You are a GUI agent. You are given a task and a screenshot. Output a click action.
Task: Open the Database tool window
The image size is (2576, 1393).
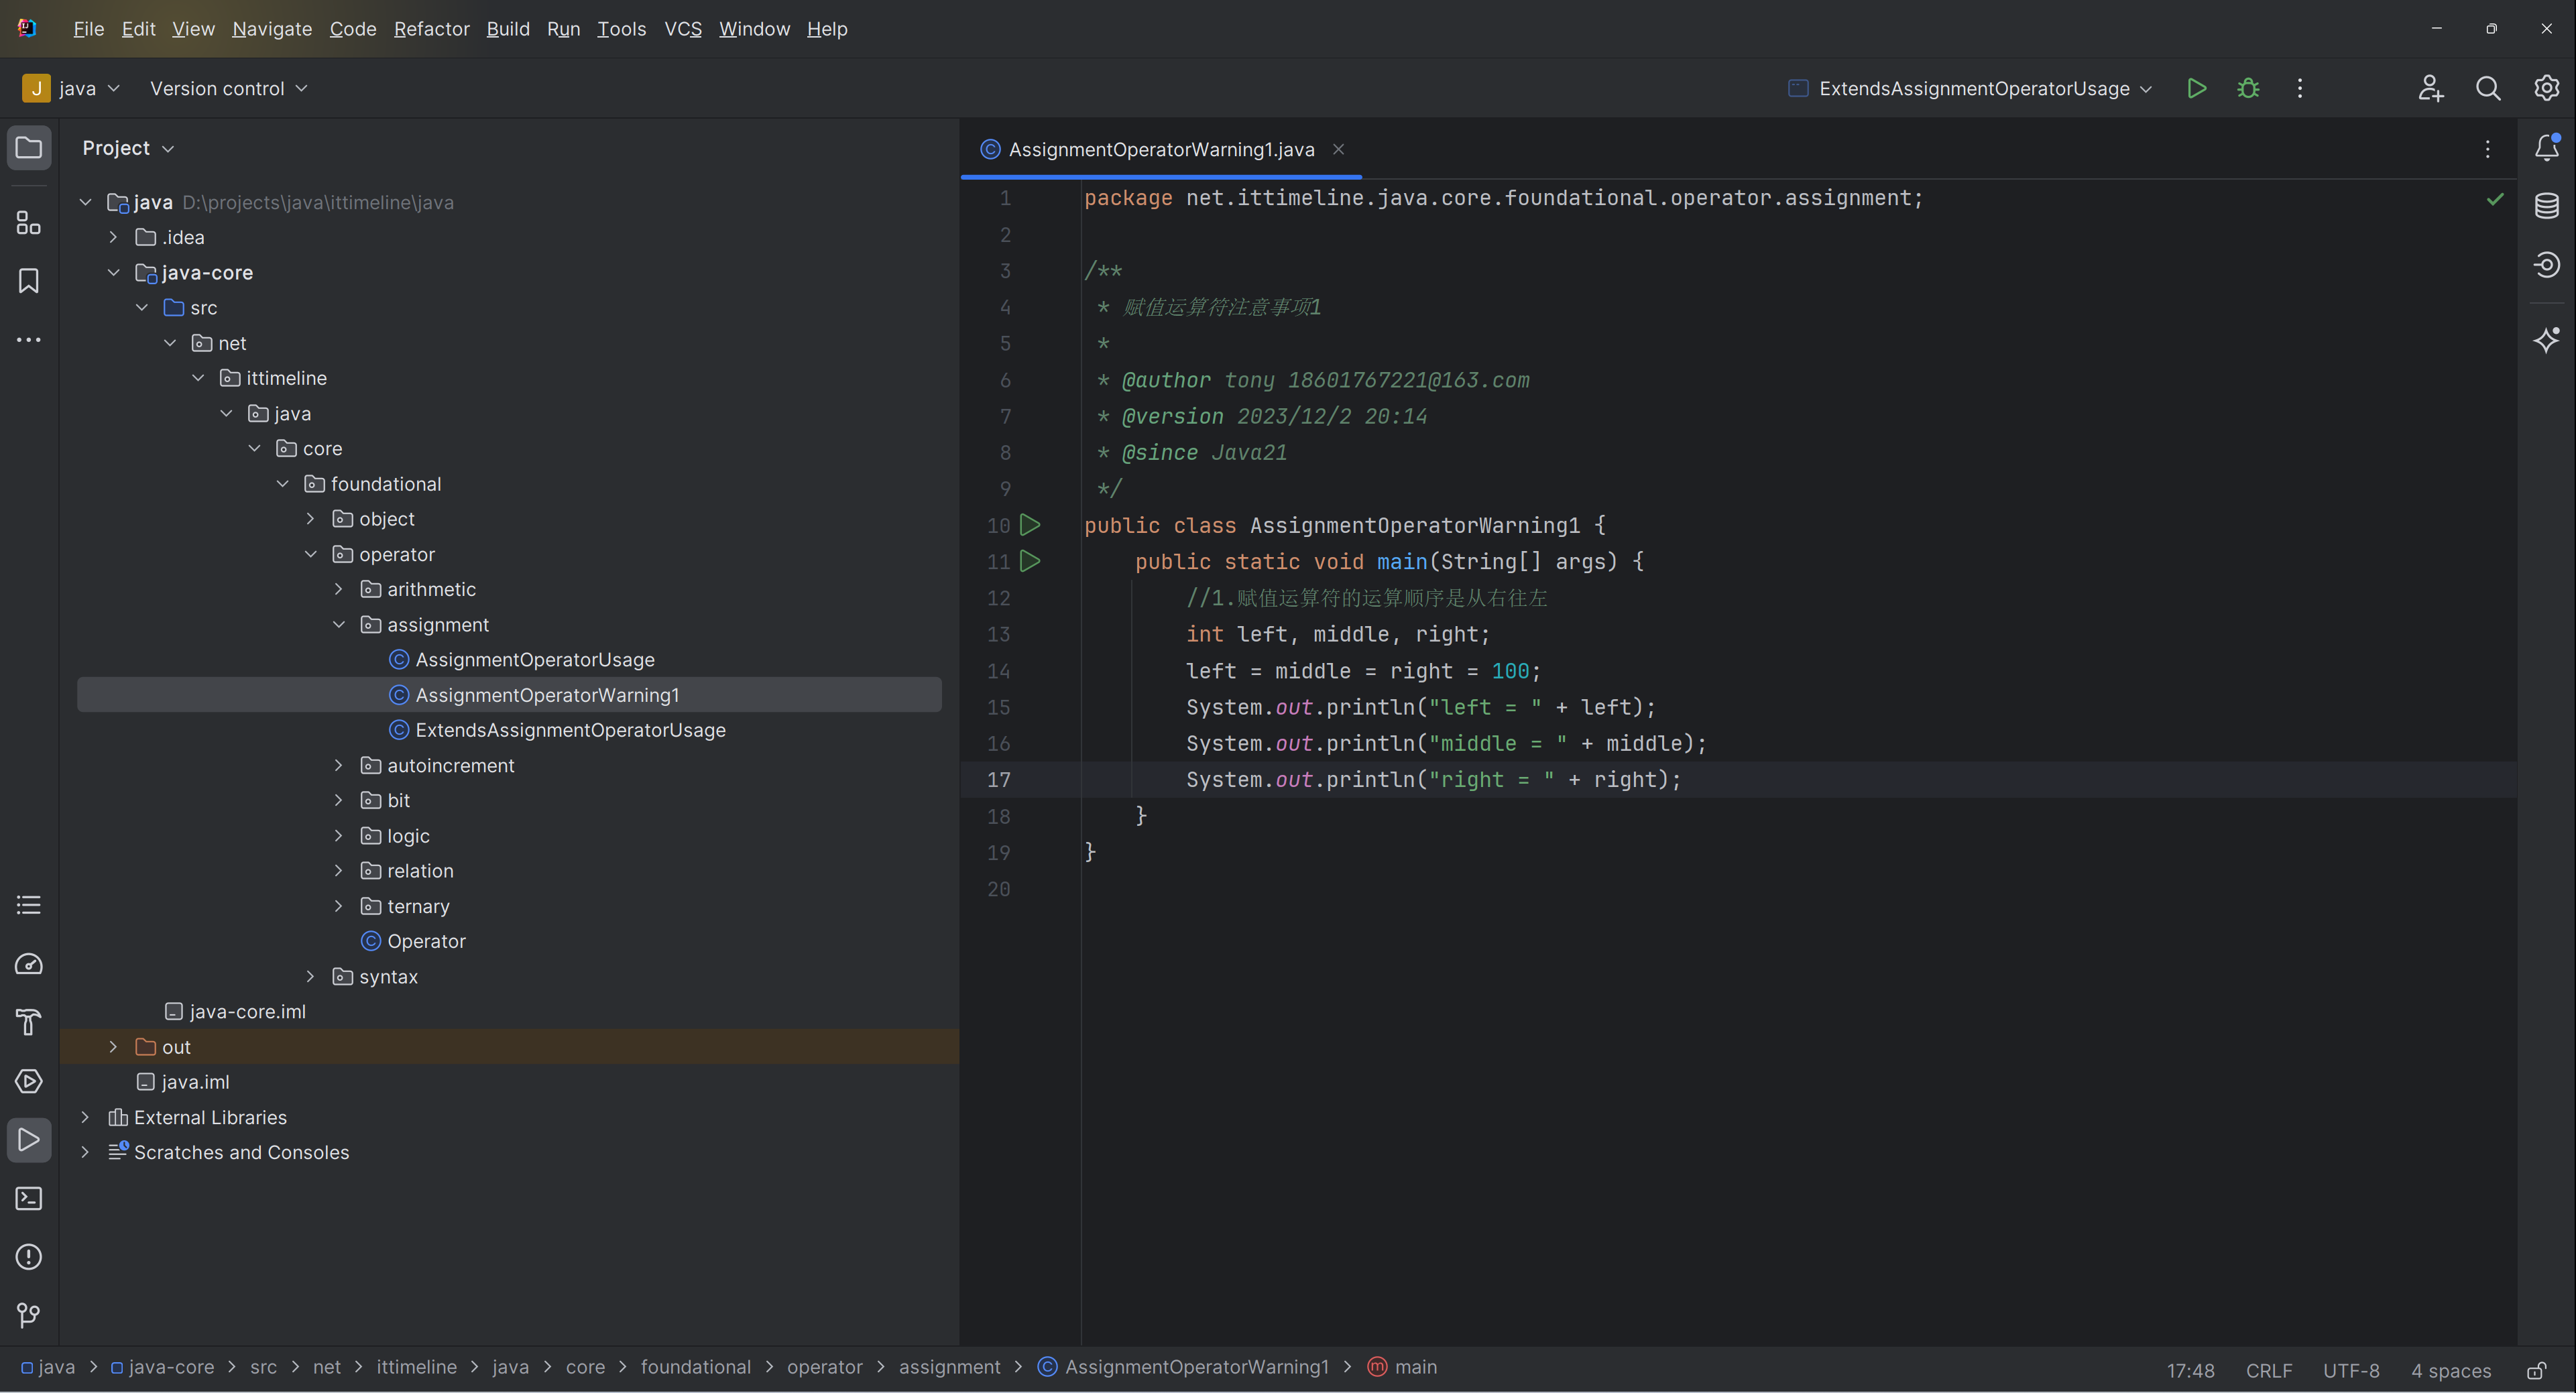2547,206
